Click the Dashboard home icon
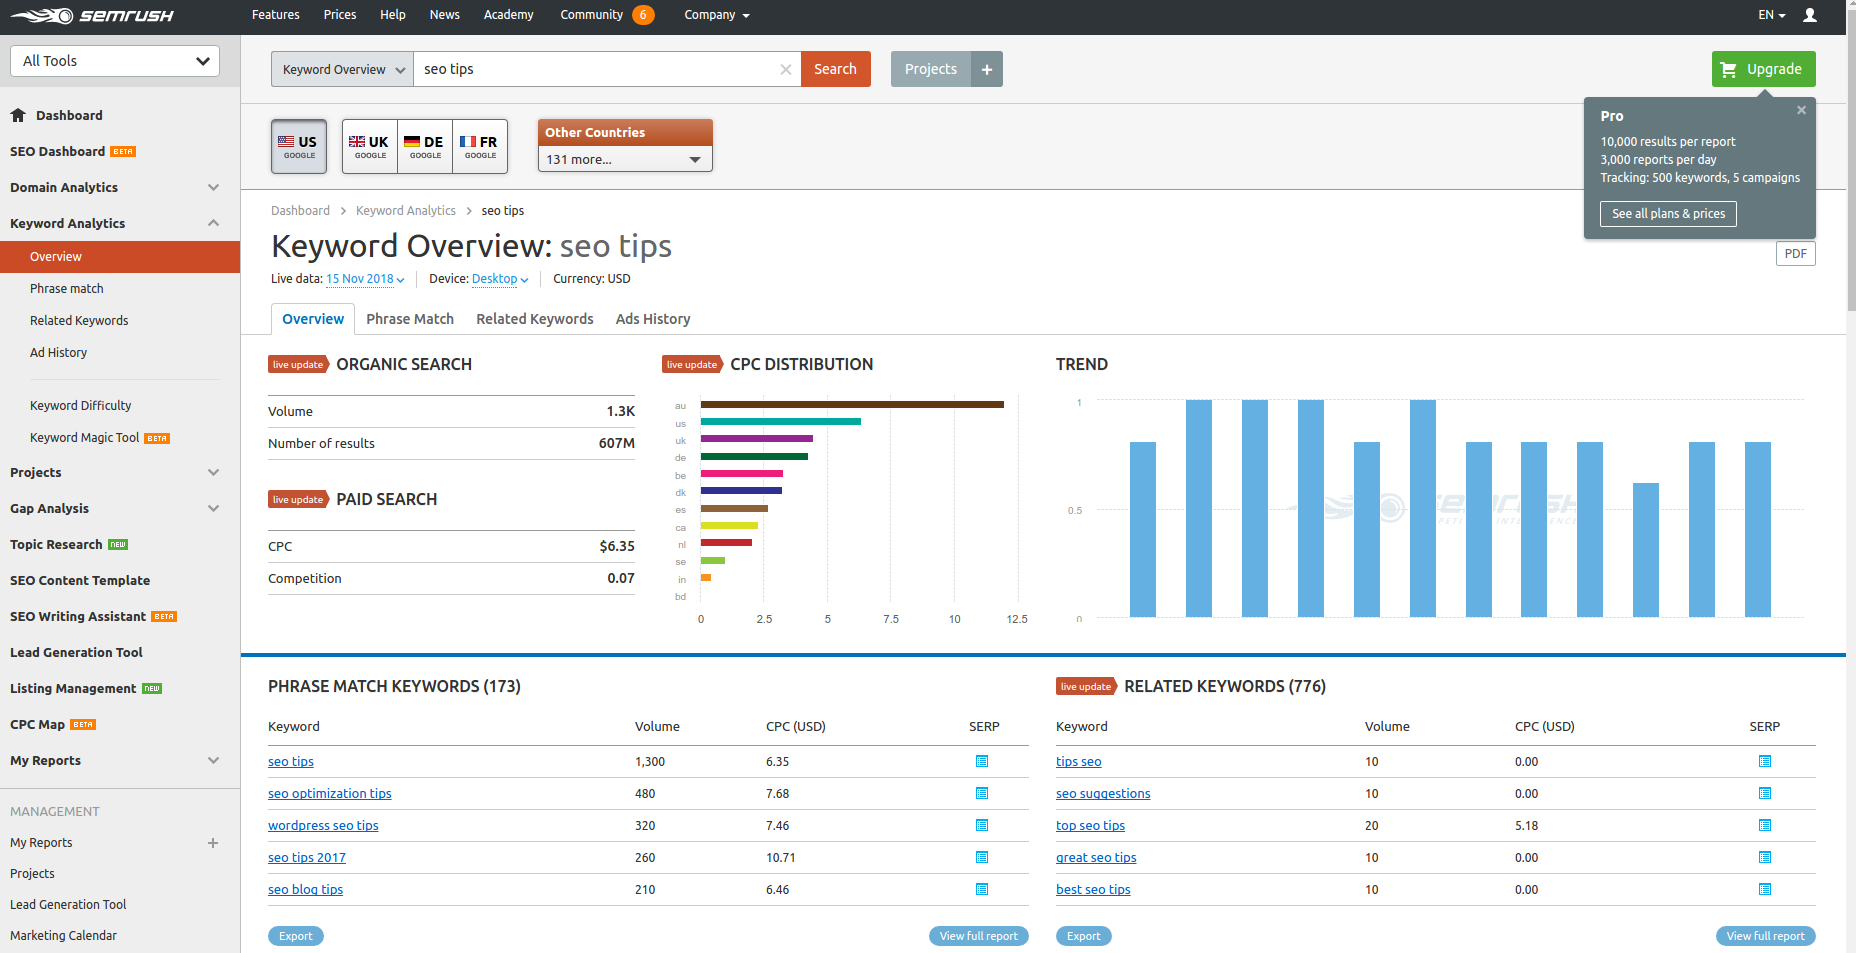1856x953 pixels. [18, 115]
